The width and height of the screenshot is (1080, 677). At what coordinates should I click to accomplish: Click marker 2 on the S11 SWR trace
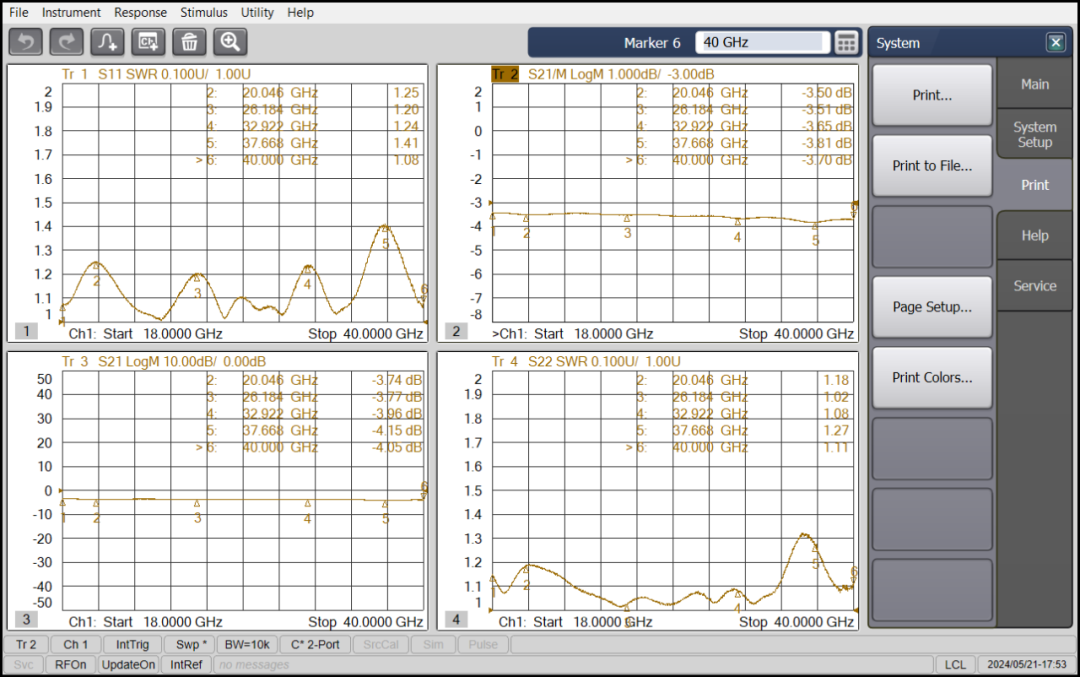pyautogui.click(x=96, y=273)
